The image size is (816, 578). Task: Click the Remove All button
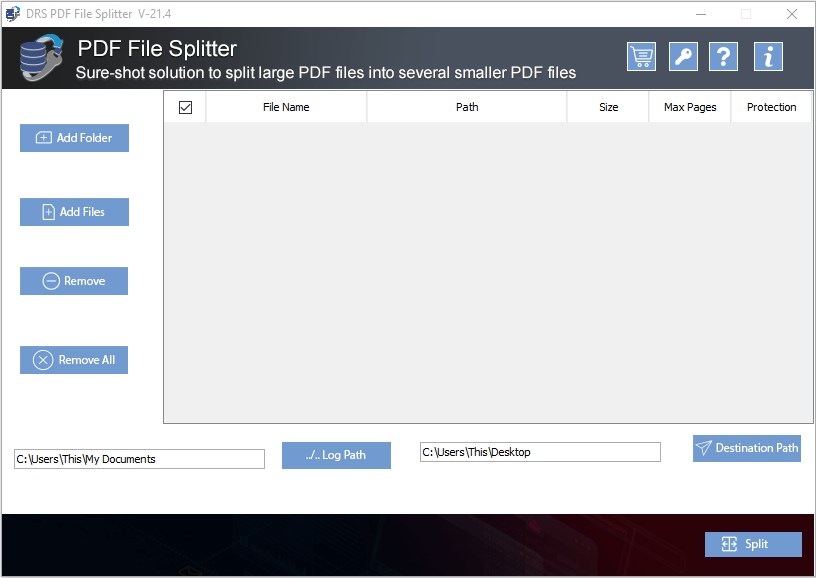click(x=74, y=360)
